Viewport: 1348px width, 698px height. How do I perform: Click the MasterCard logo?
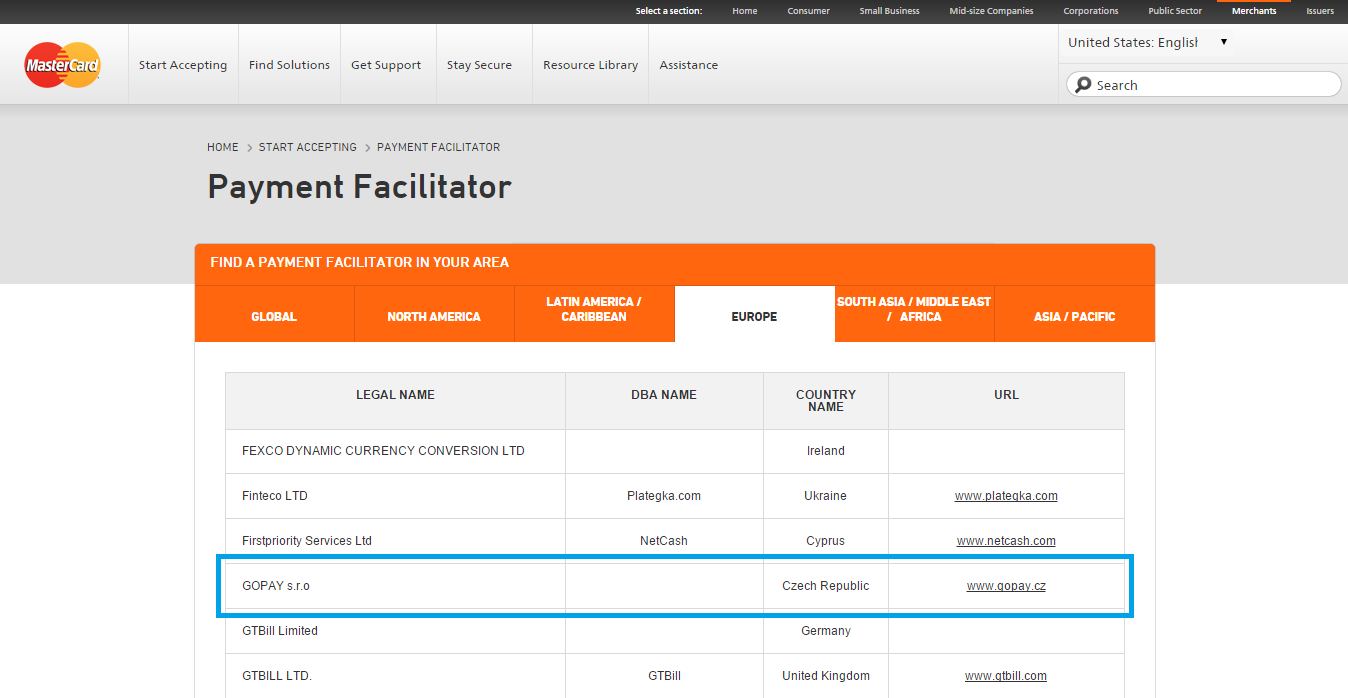click(62, 65)
